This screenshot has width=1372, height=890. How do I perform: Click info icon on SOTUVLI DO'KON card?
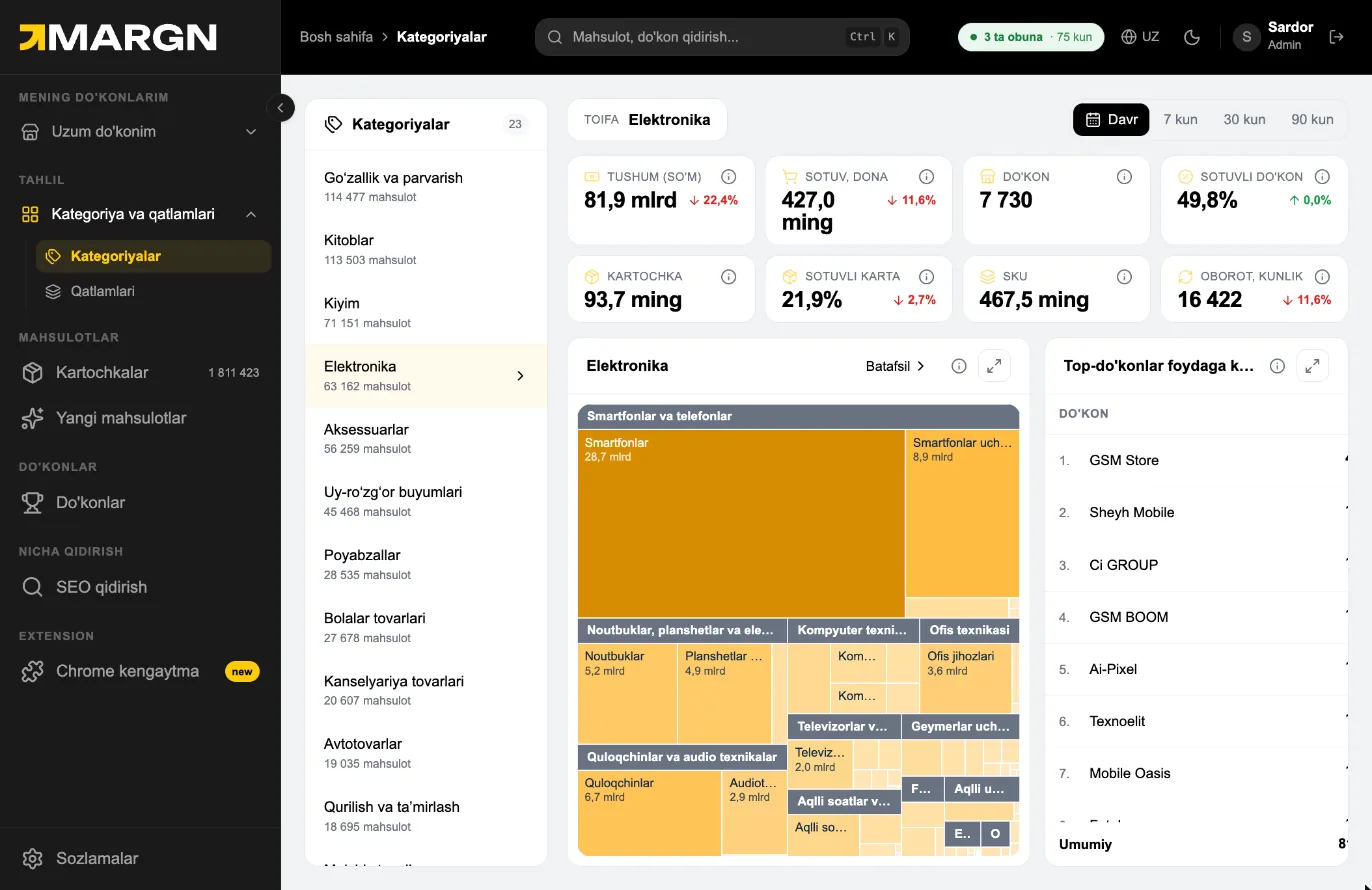1322,176
